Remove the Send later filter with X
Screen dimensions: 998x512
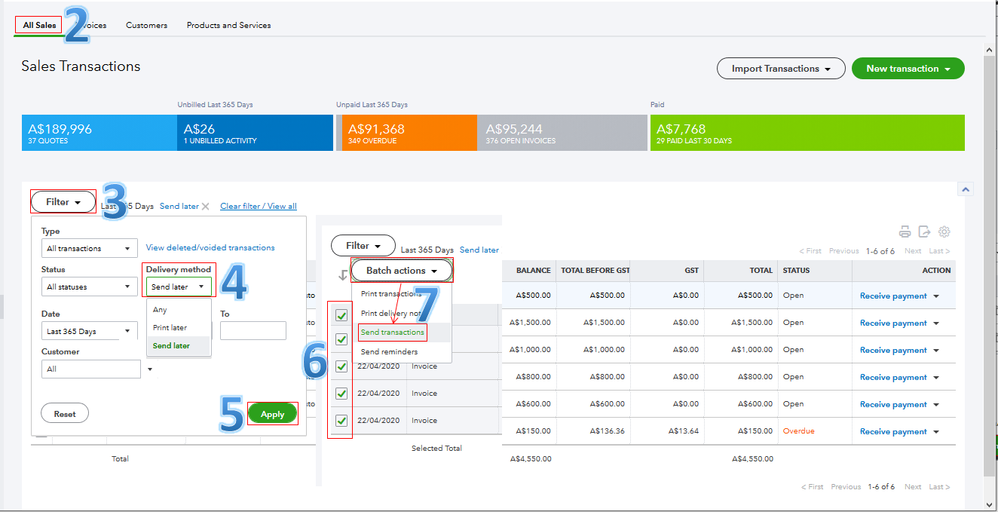click(205, 206)
